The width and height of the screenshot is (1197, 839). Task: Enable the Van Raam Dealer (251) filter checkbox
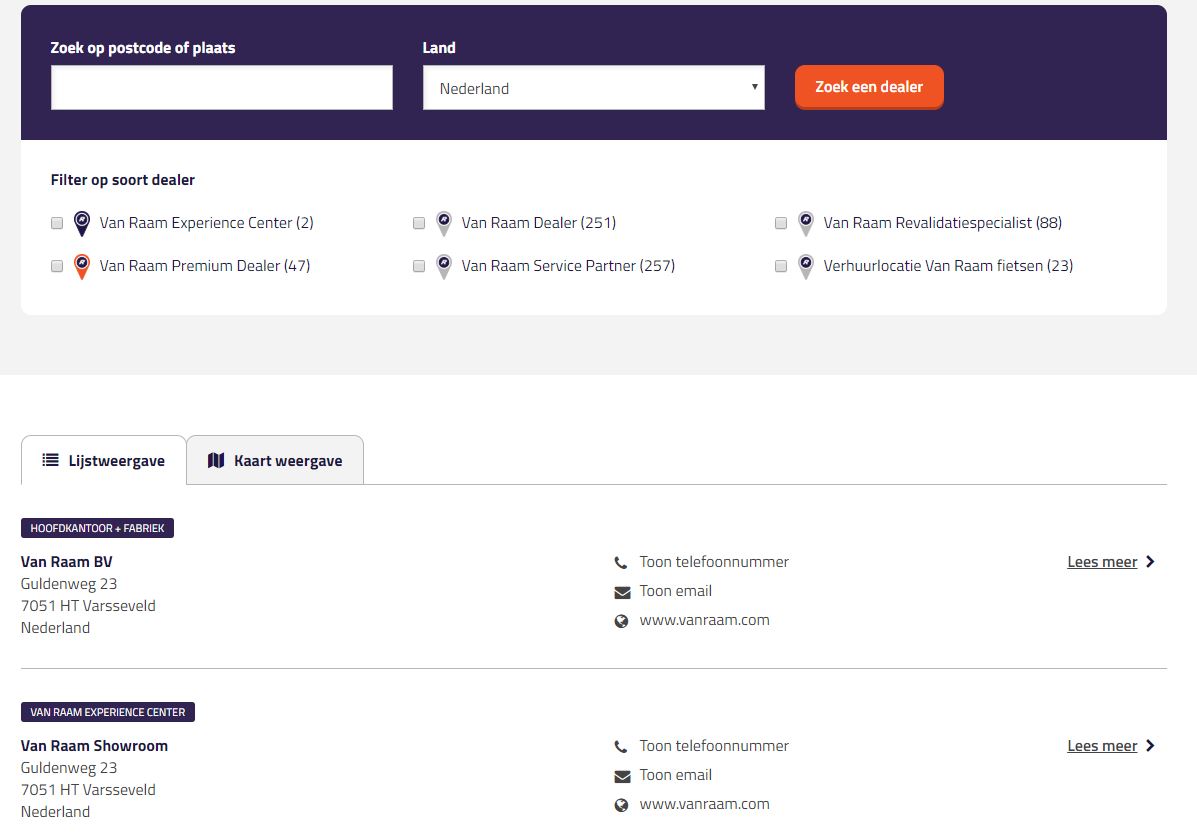pyautogui.click(x=418, y=223)
